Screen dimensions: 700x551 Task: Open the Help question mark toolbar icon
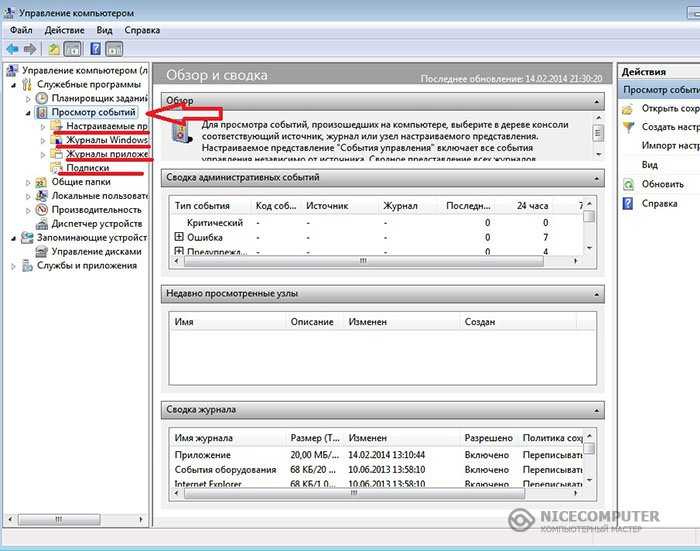pos(96,49)
